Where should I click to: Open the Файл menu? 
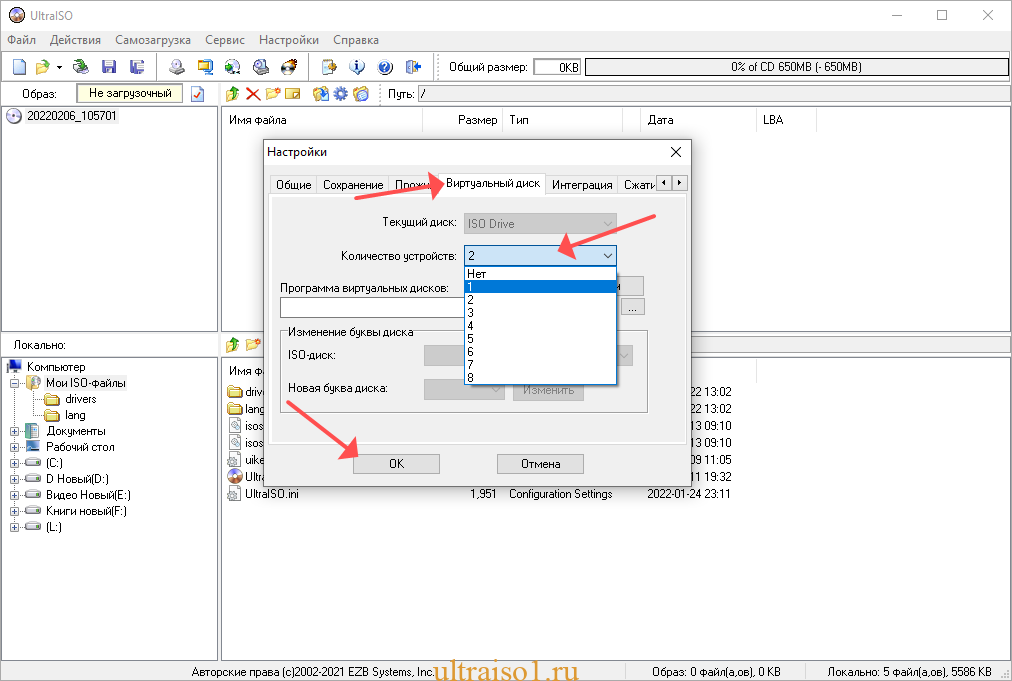pos(21,40)
